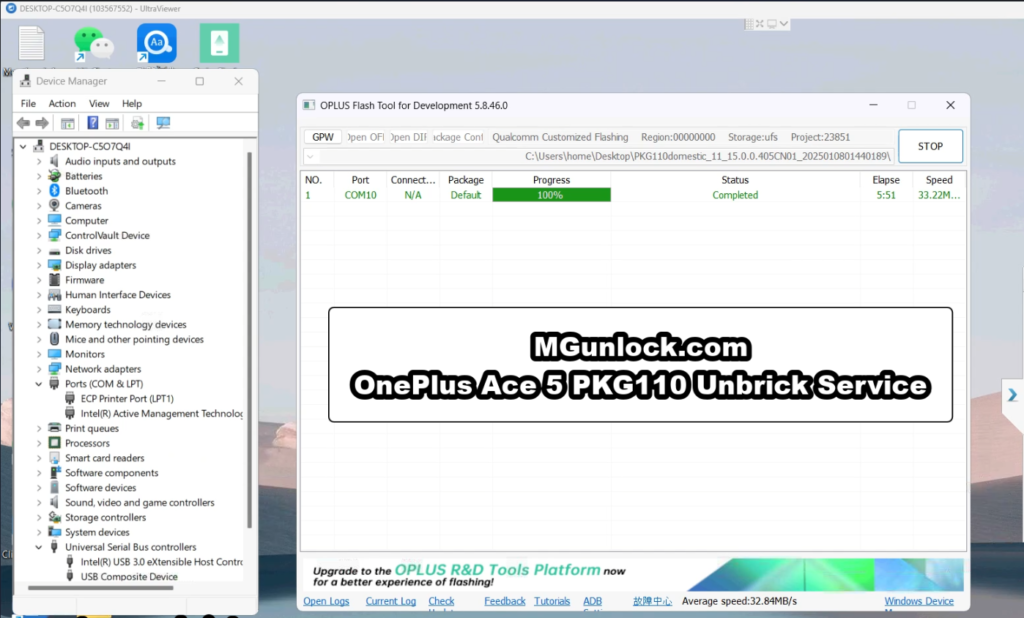Select the Smart card readers category
1024x618 pixels.
[104, 458]
